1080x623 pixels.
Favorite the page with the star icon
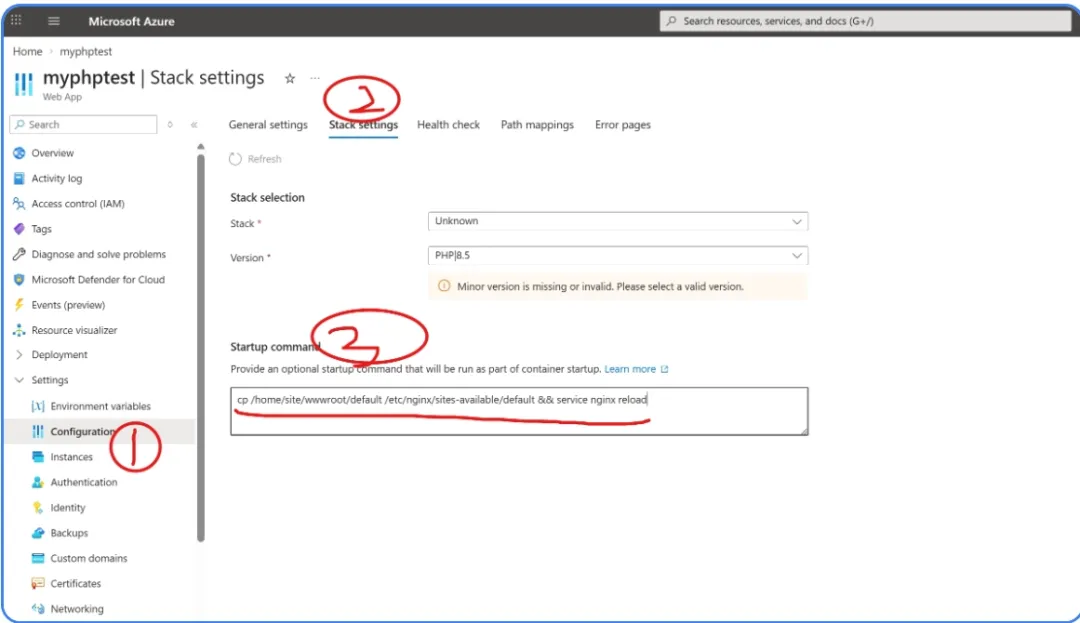290,78
